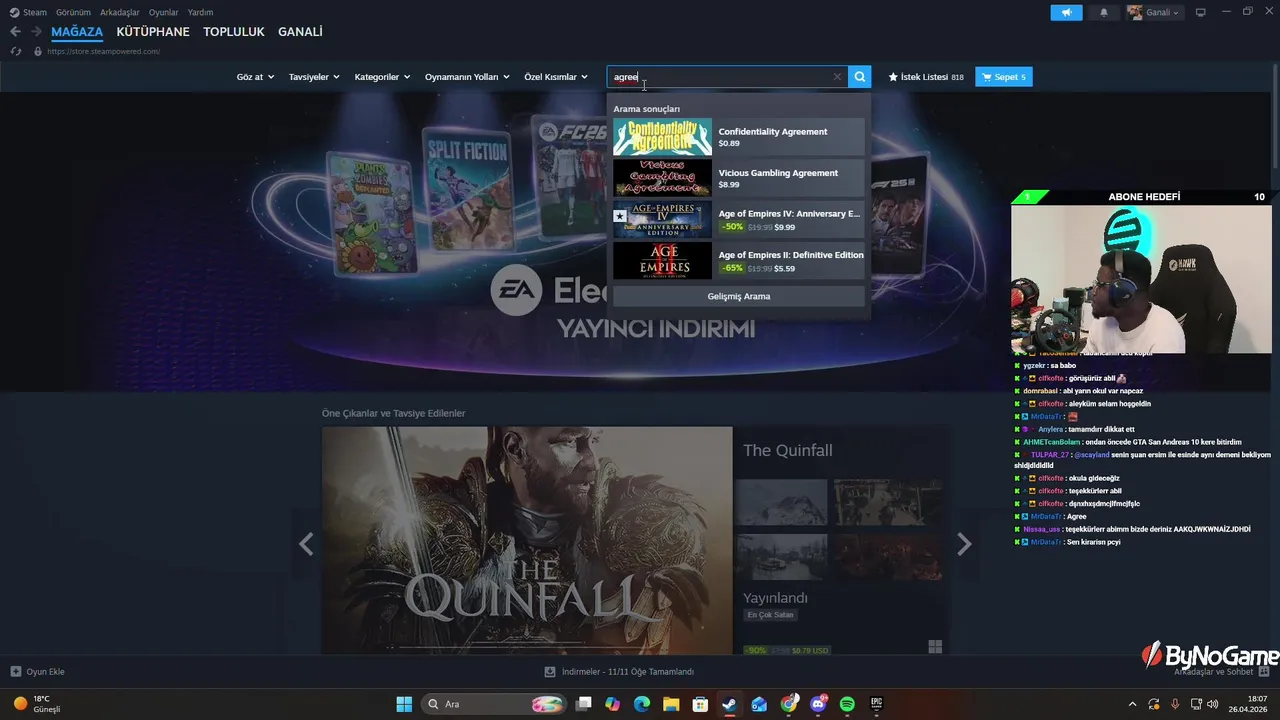The height and width of the screenshot is (720, 1280).
Task: Select Age of Empires II Definitive Edition
Action: tap(739, 261)
